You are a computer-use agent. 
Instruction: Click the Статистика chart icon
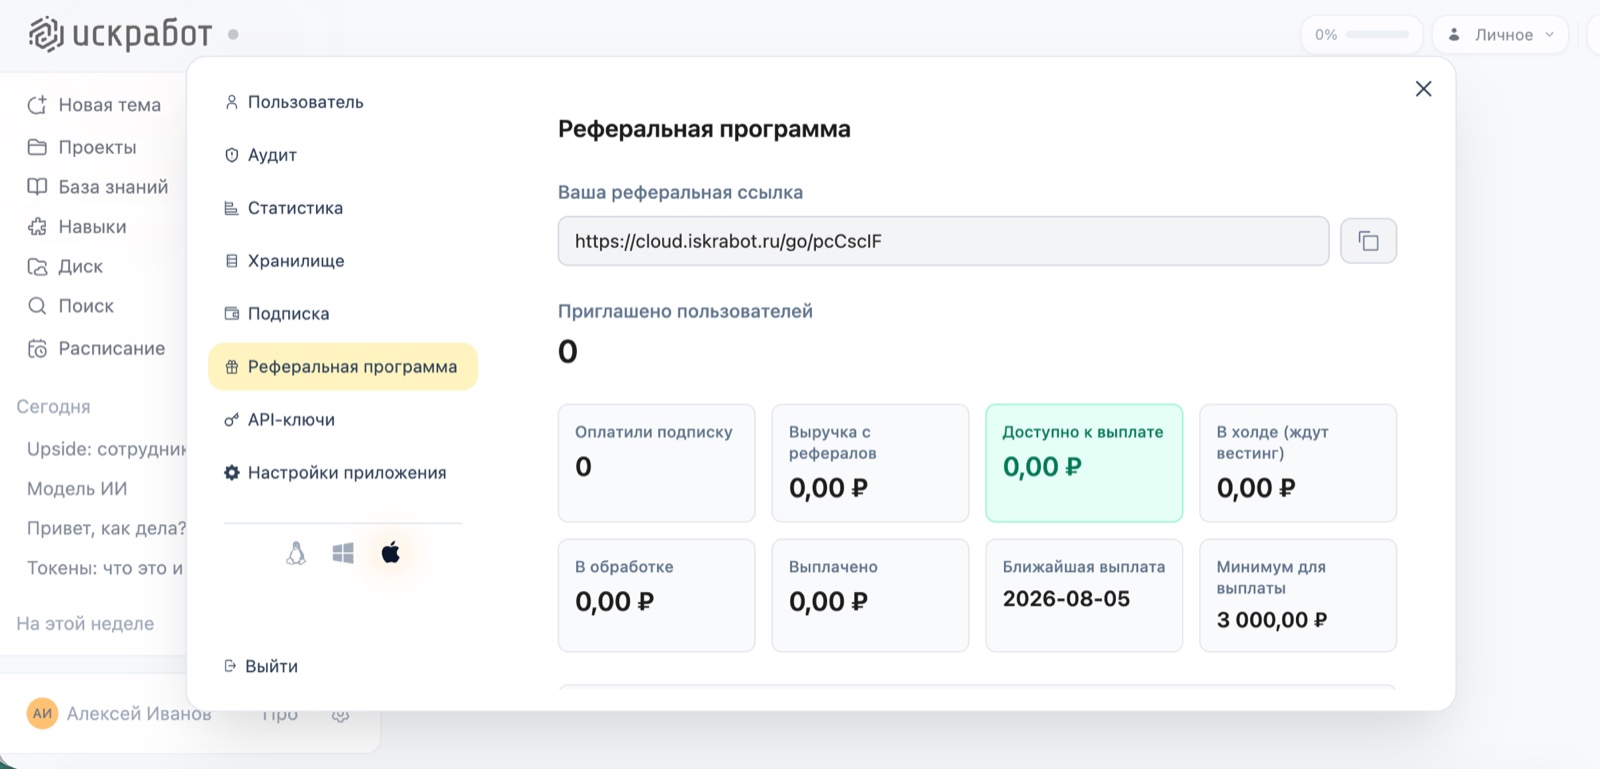pyautogui.click(x=231, y=208)
